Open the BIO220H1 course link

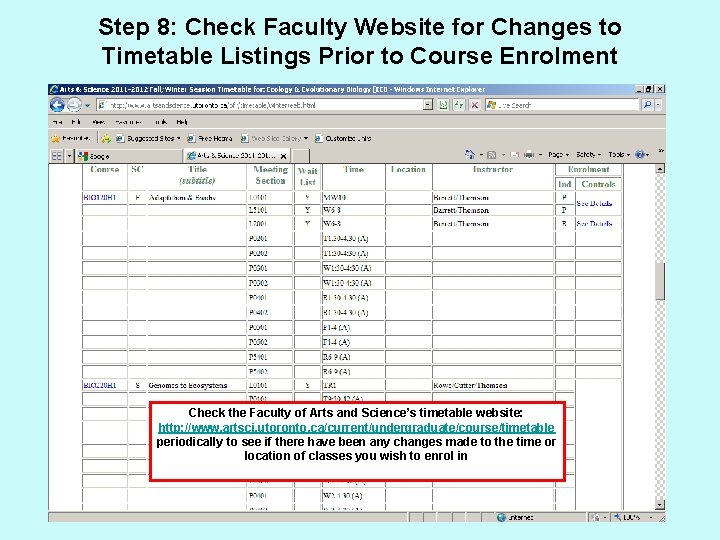100,385
